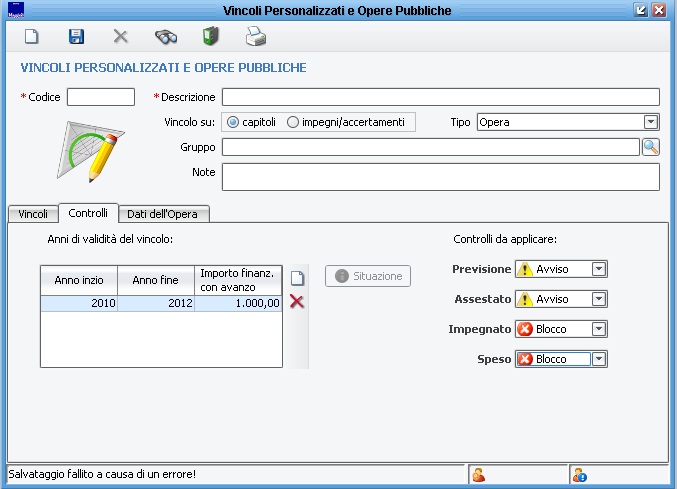The height and width of the screenshot is (489, 677).
Task: Click the New document toolbar icon
Action: (x=32, y=37)
